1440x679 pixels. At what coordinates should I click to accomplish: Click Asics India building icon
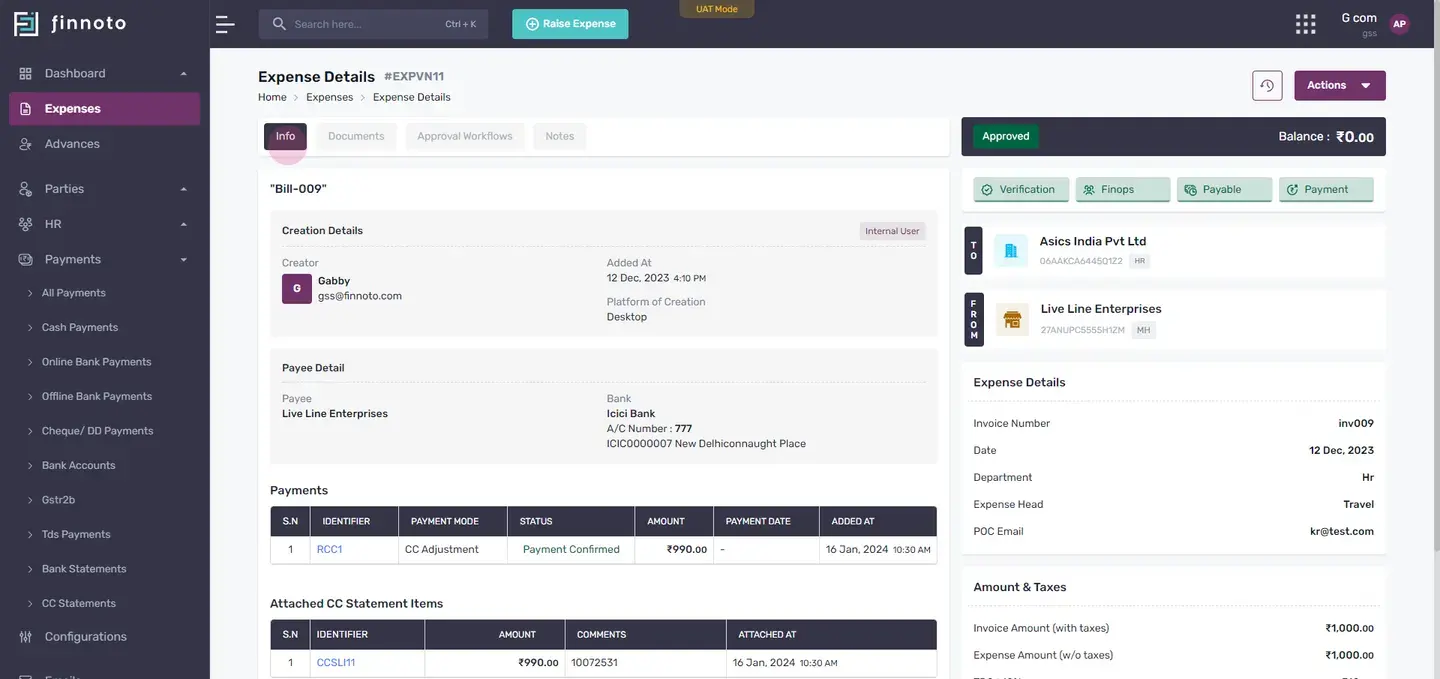tap(1011, 251)
